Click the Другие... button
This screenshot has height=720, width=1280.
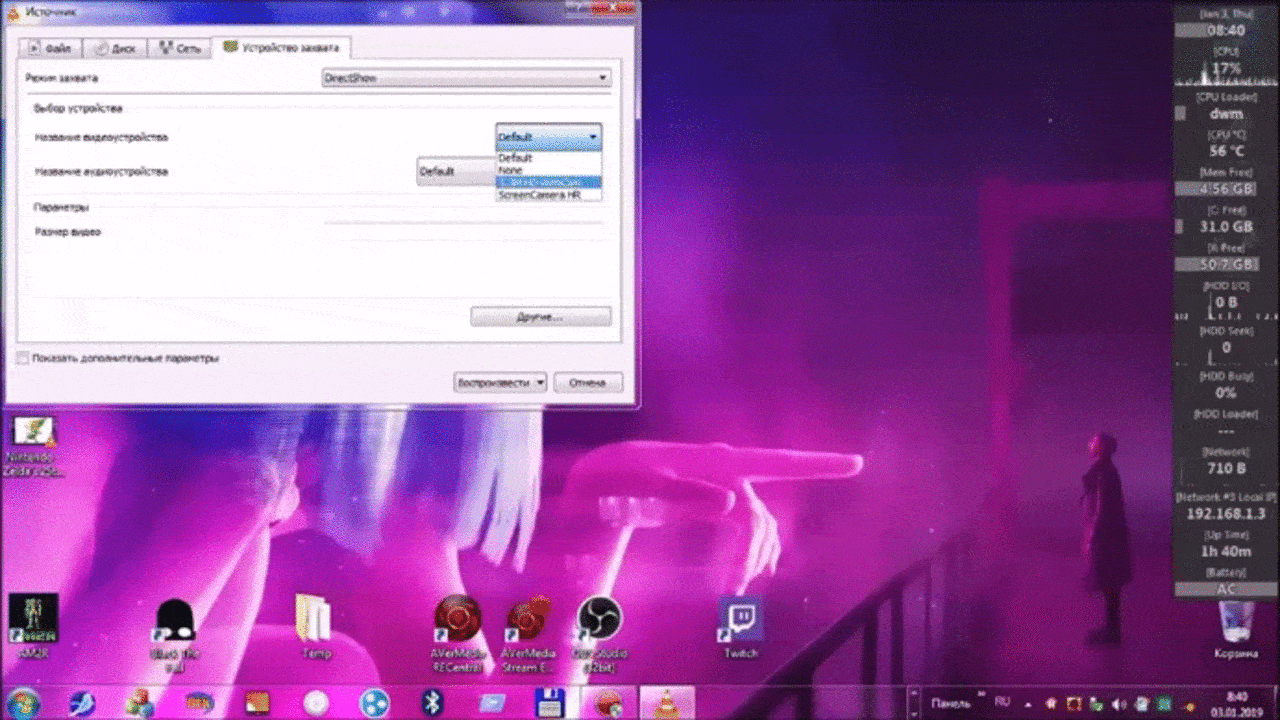[540, 316]
